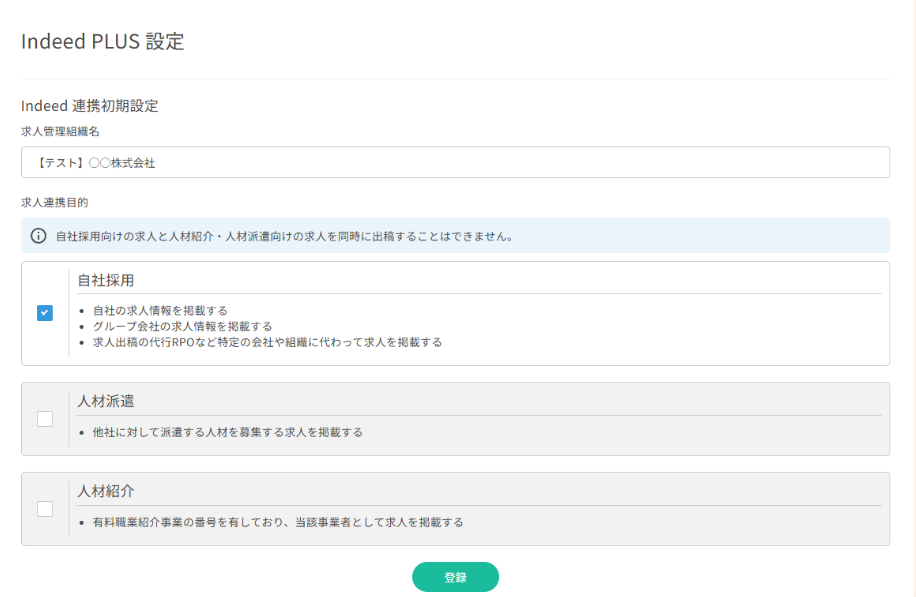Click the グループ会社の求人情報を掲載する bullet text
The width and height of the screenshot is (916, 597).
click(x=182, y=326)
